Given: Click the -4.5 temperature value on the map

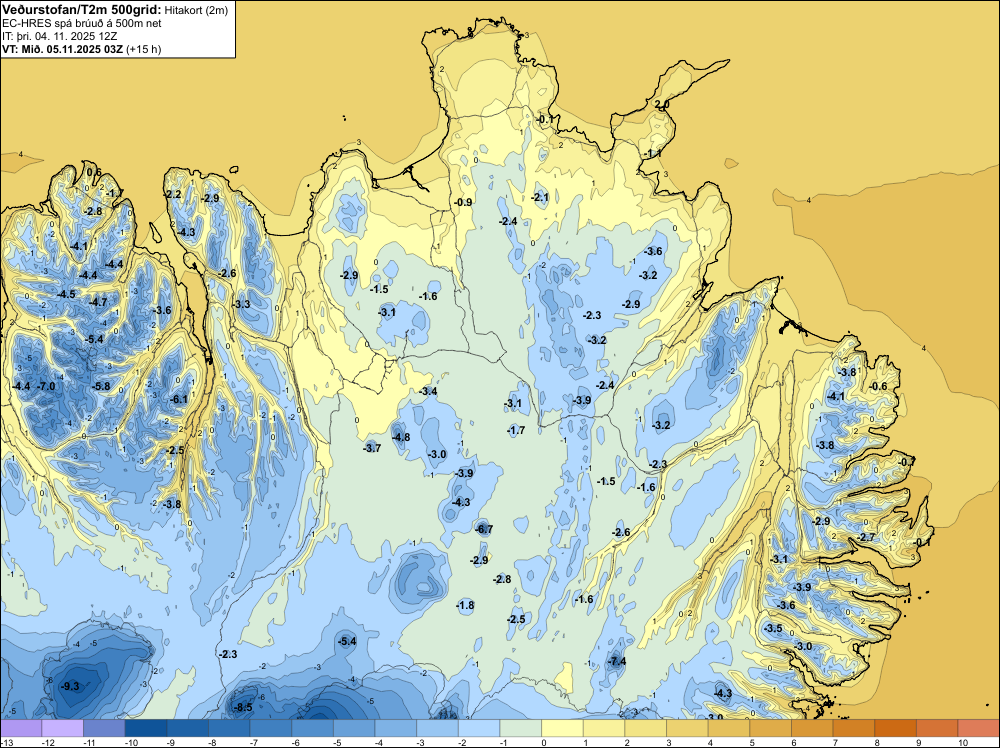Looking at the screenshot, I should pos(66,294).
